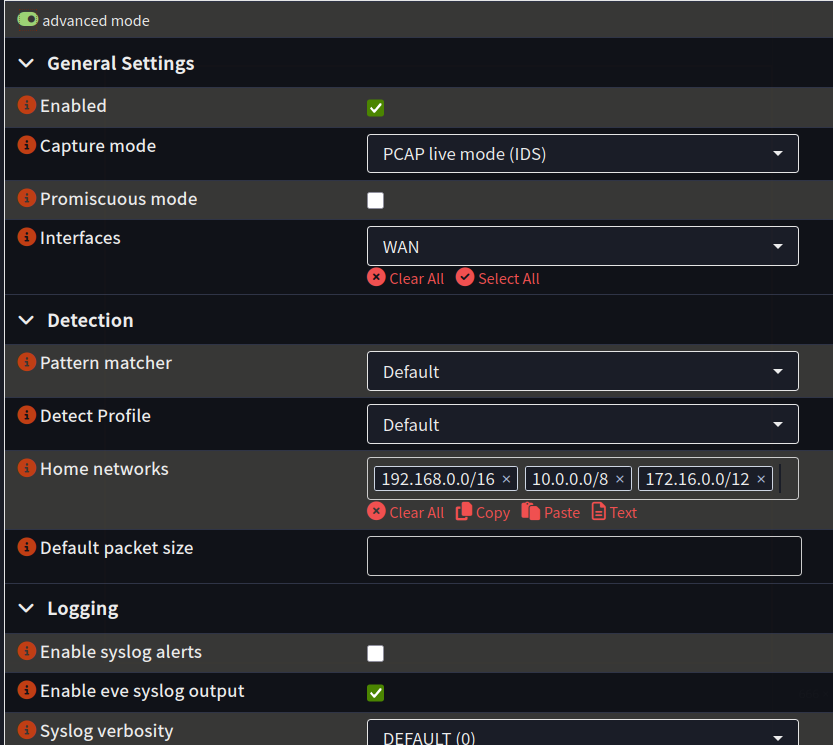Show help info for Promiscuous mode
833x745 pixels.
pyautogui.click(x=27, y=198)
